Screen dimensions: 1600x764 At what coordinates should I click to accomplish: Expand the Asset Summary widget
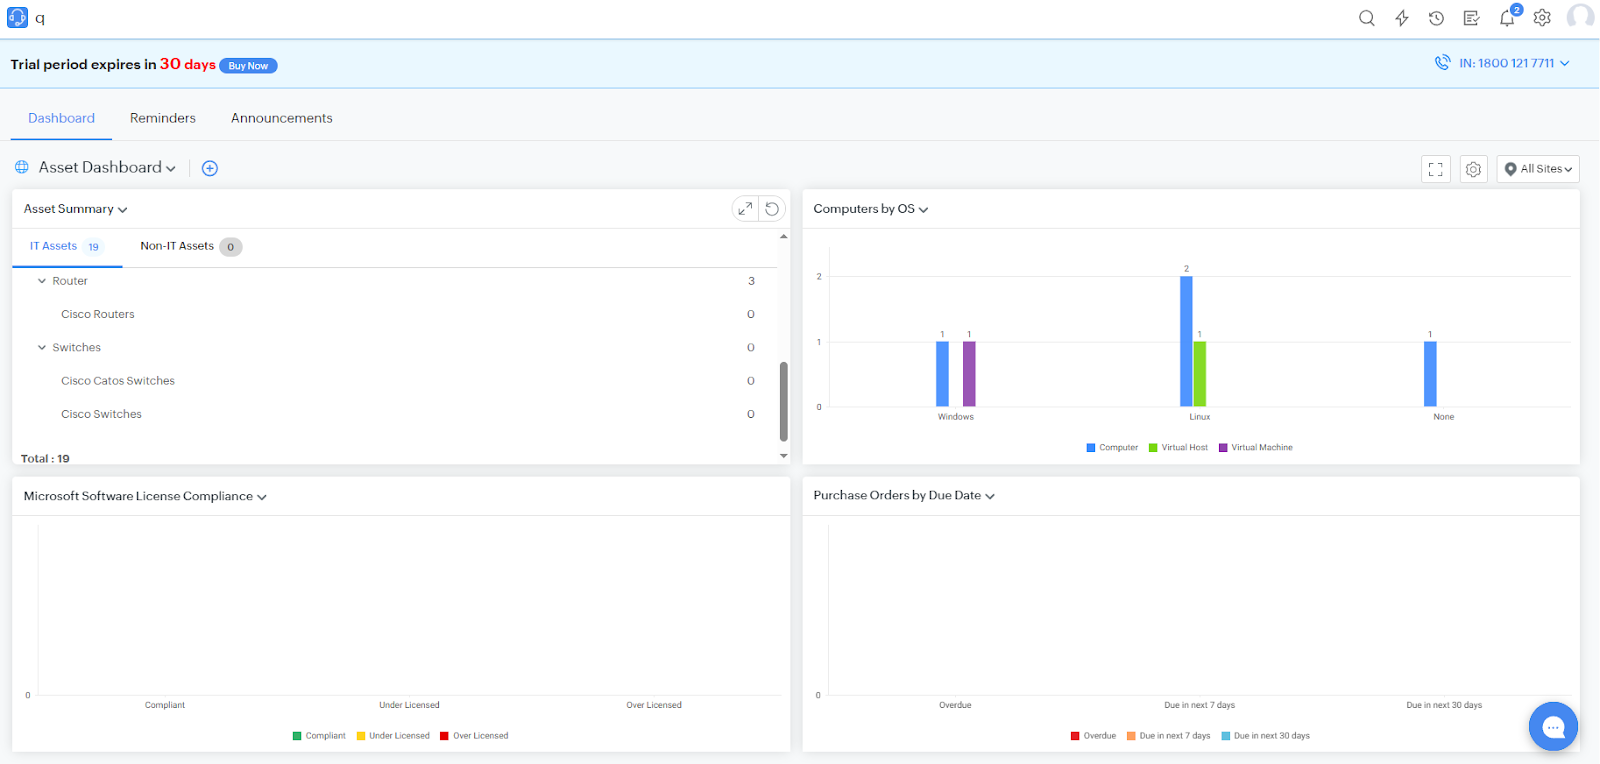[x=745, y=209]
